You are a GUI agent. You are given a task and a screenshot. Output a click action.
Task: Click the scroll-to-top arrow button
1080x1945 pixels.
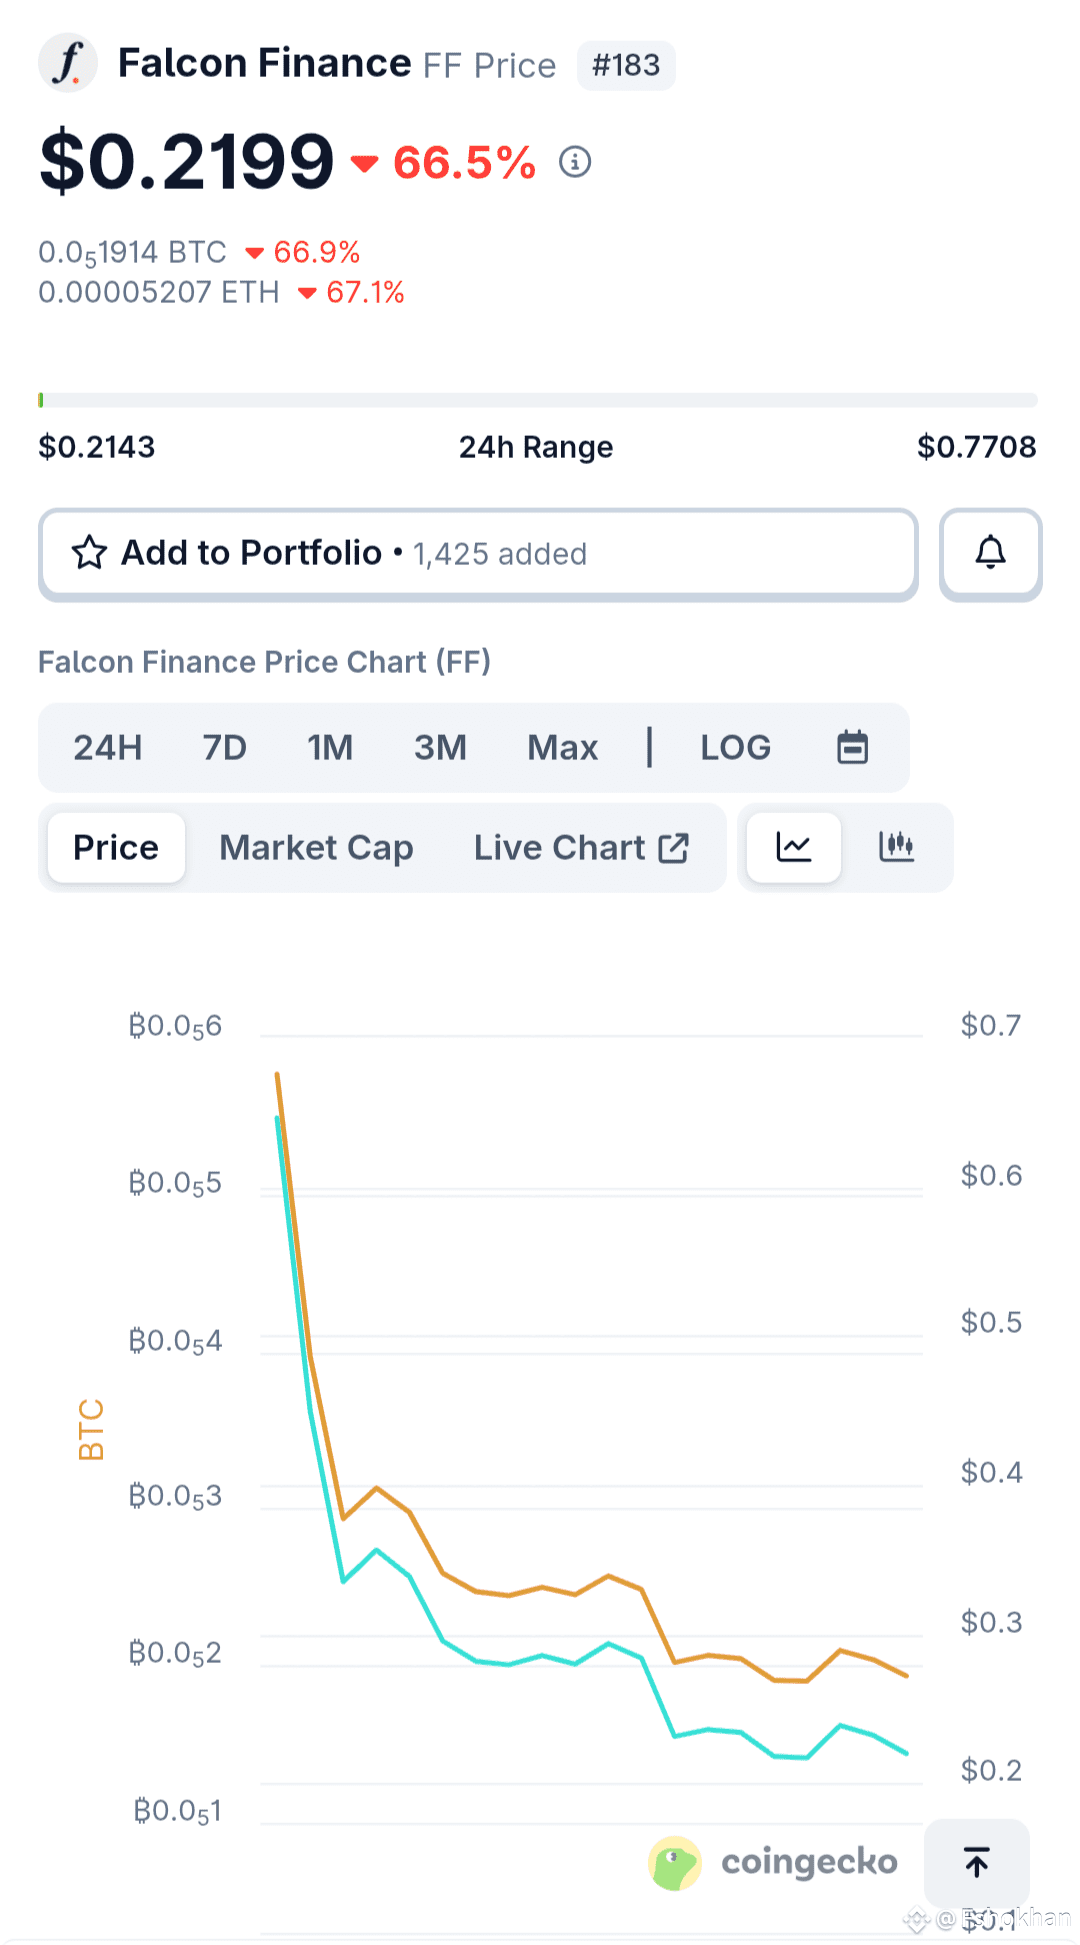point(977,1862)
